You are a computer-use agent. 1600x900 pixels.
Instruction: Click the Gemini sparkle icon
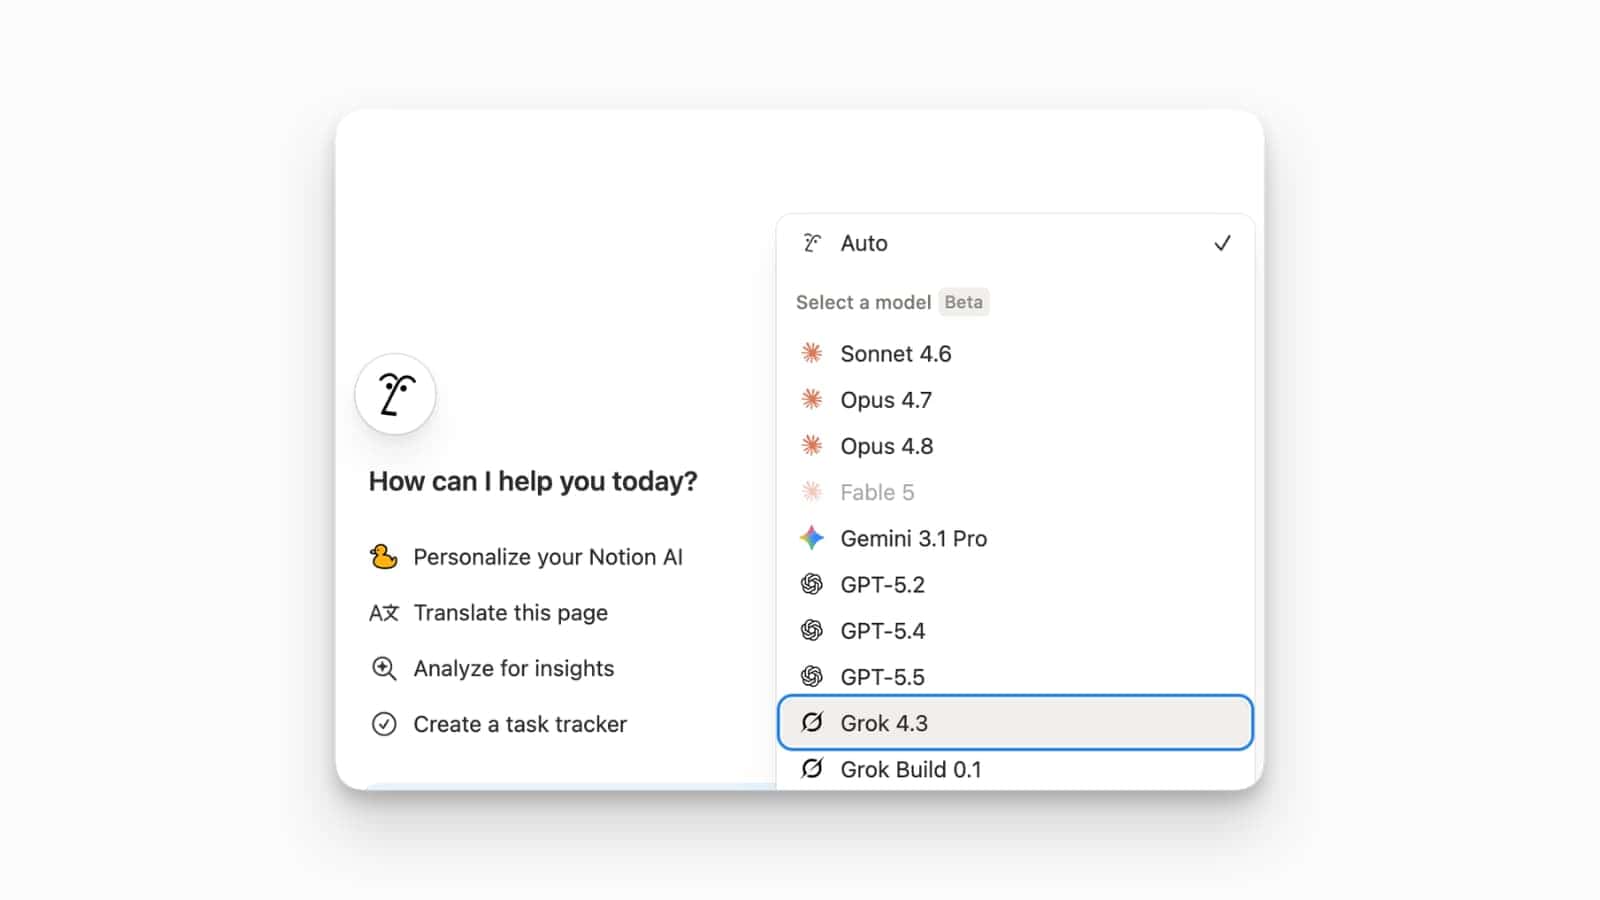(812, 538)
